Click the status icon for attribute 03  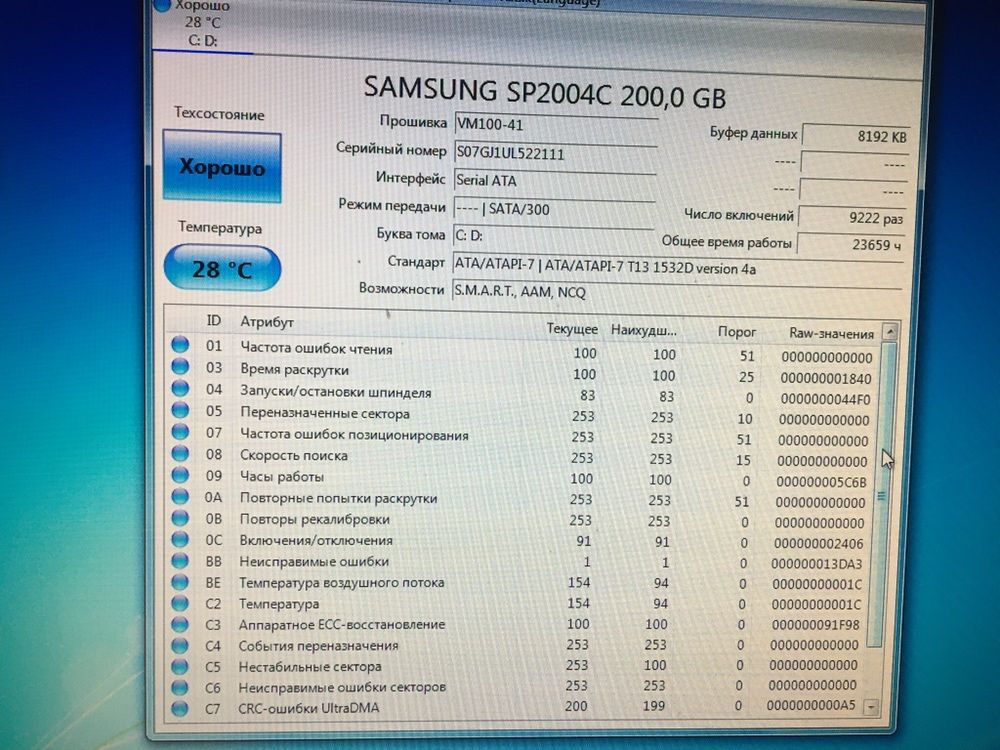180,366
